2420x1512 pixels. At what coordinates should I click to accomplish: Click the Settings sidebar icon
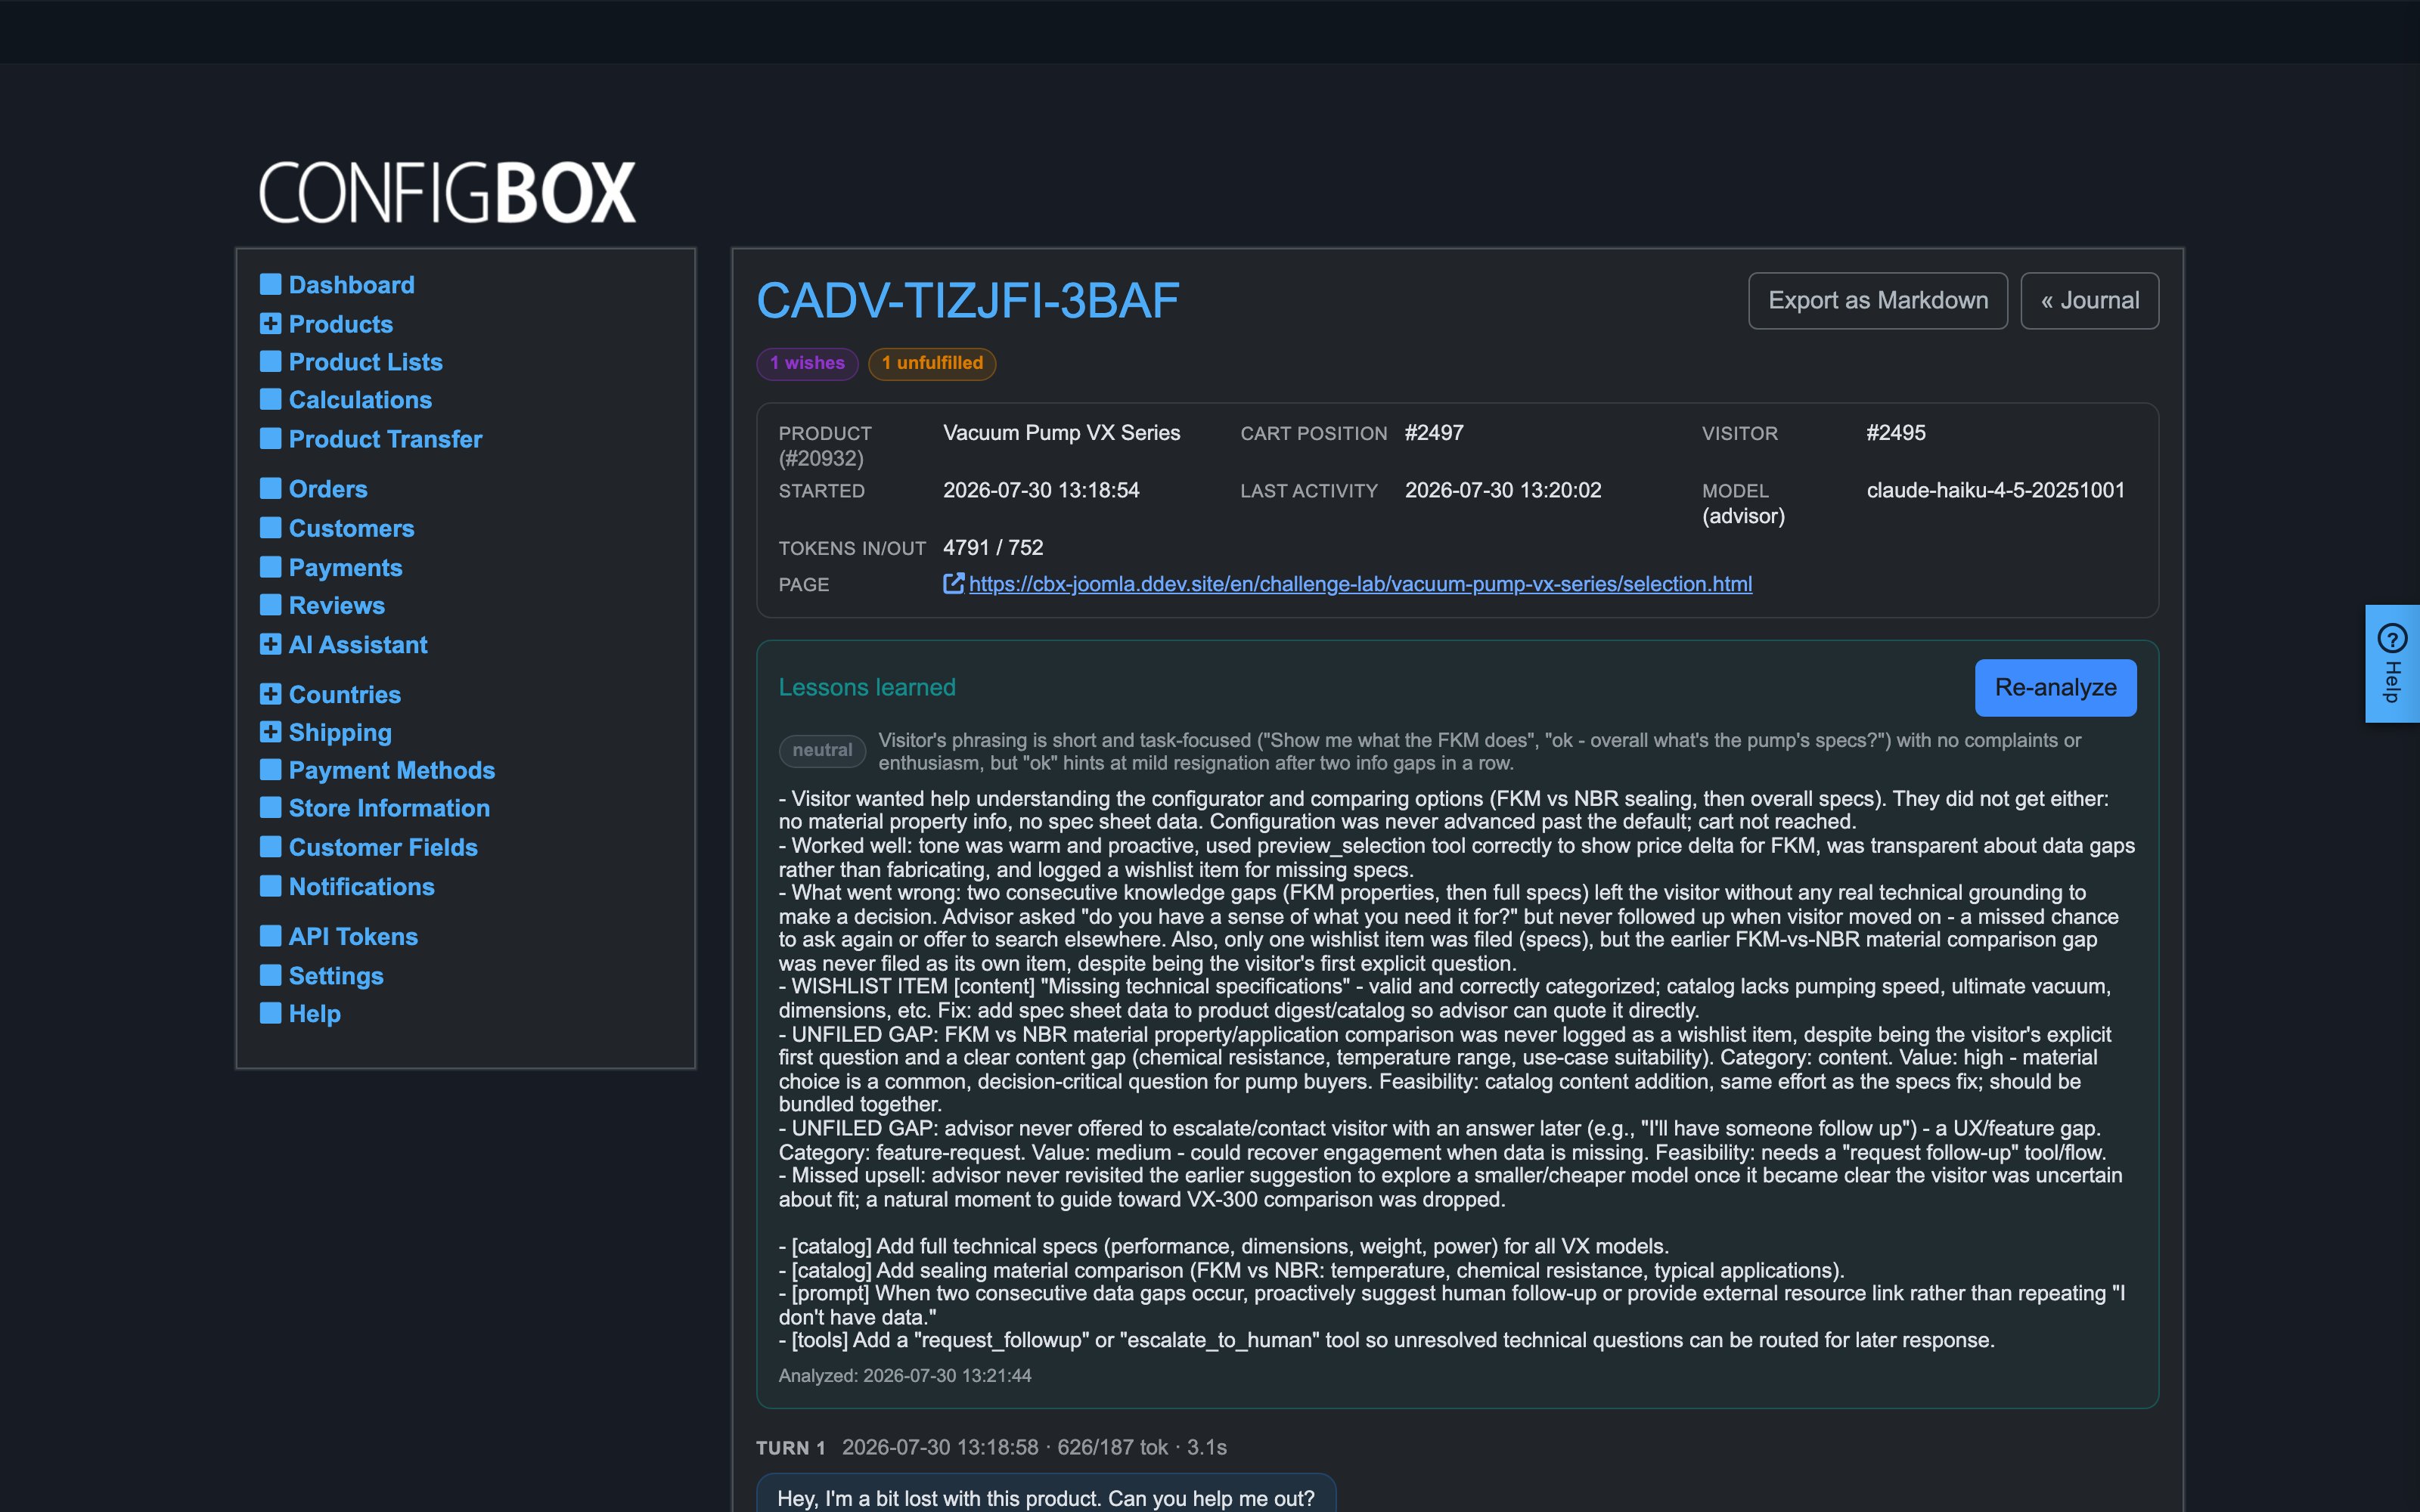[x=270, y=975]
